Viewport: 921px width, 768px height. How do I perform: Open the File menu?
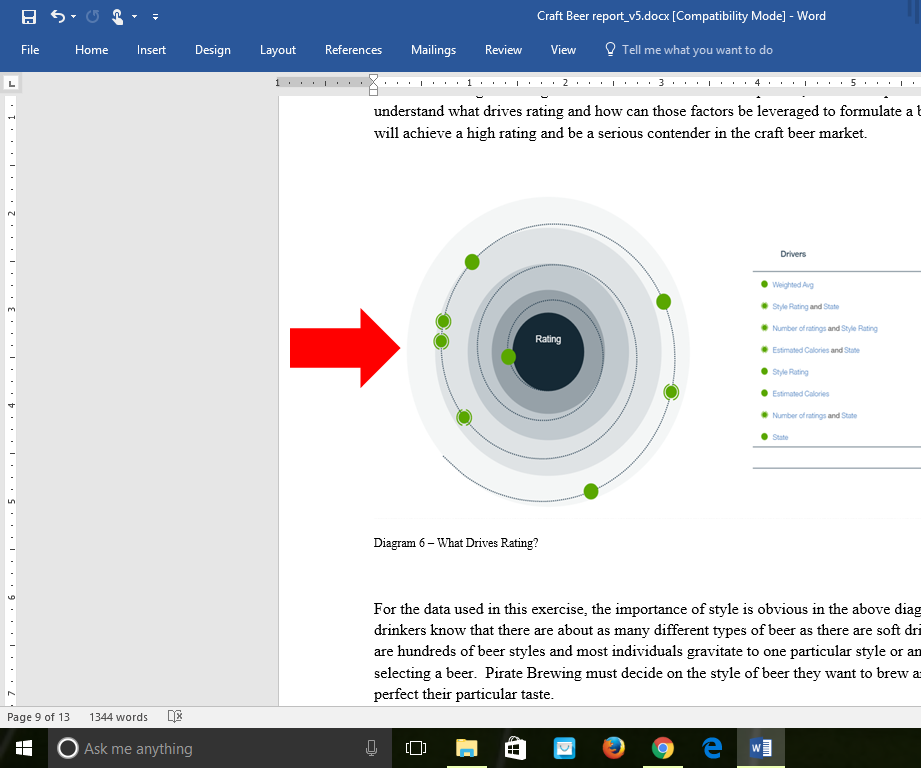pyautogui.click(x=30, y=49)
